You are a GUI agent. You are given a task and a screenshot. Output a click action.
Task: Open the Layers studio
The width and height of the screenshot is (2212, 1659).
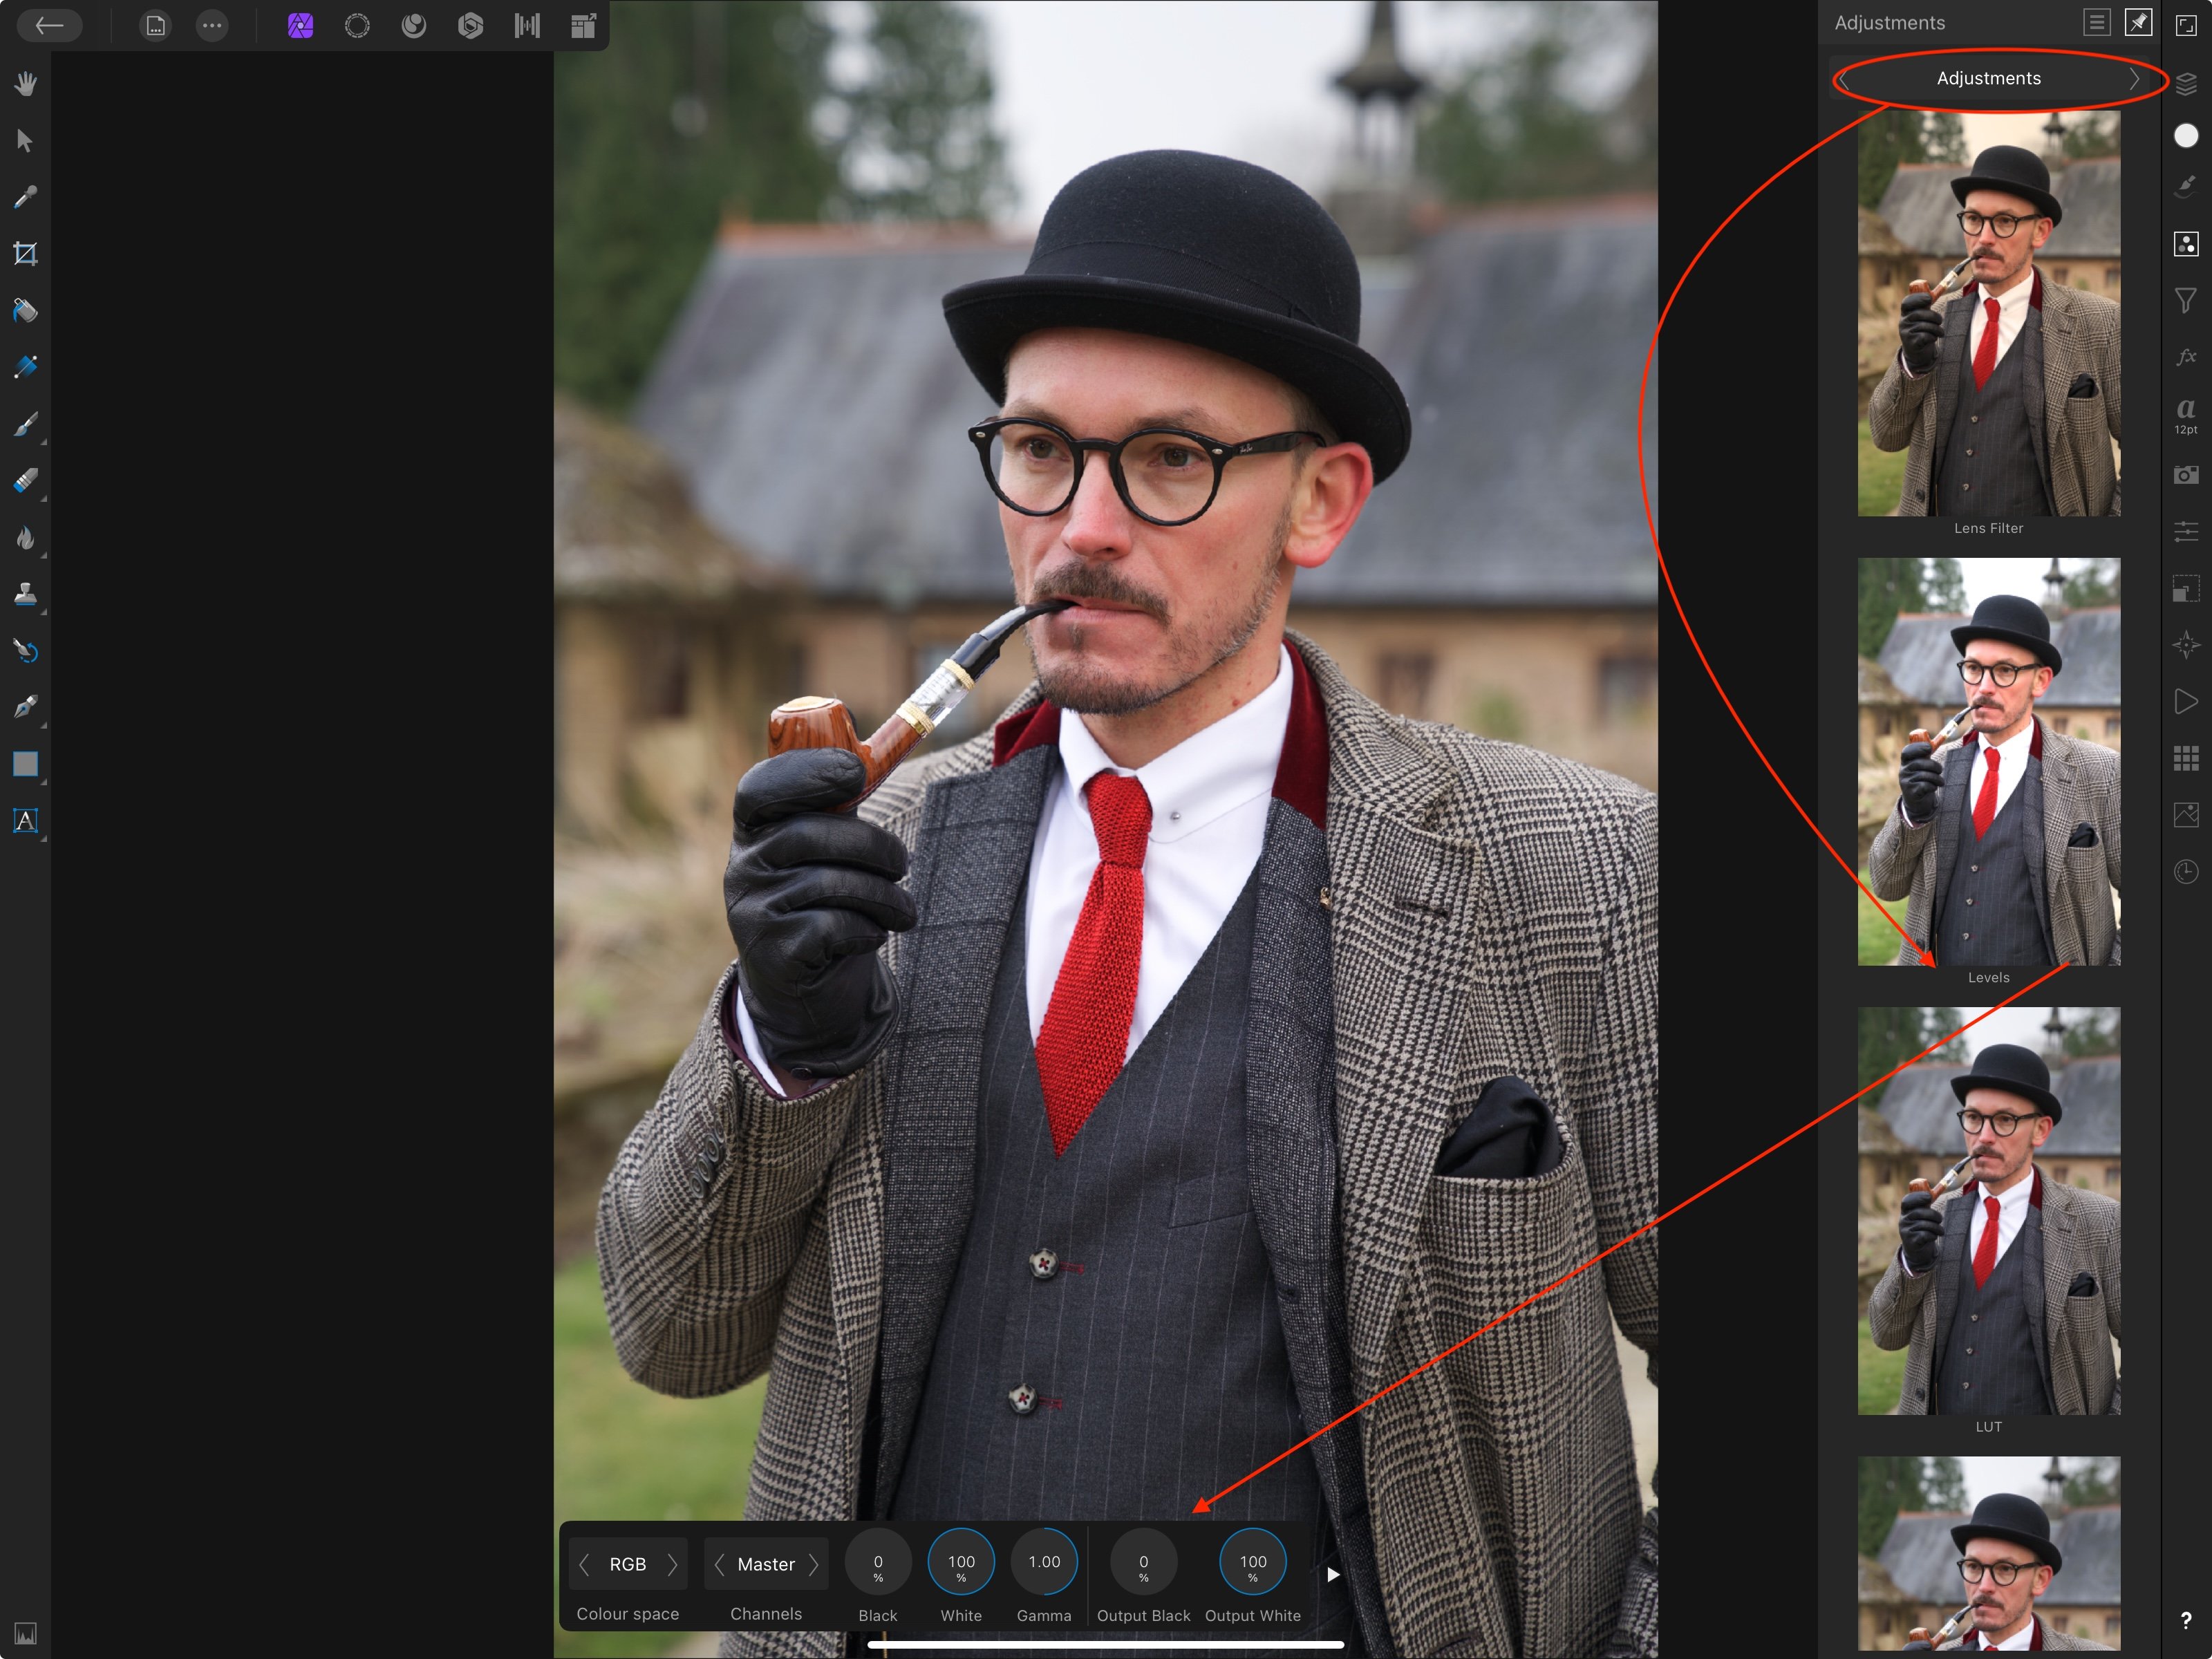2186,84
